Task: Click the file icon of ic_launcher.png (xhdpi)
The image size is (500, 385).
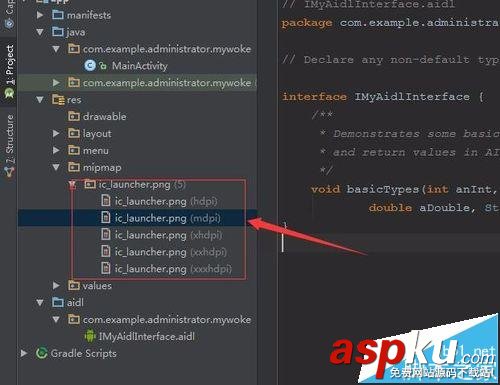Action: (106, 234)
